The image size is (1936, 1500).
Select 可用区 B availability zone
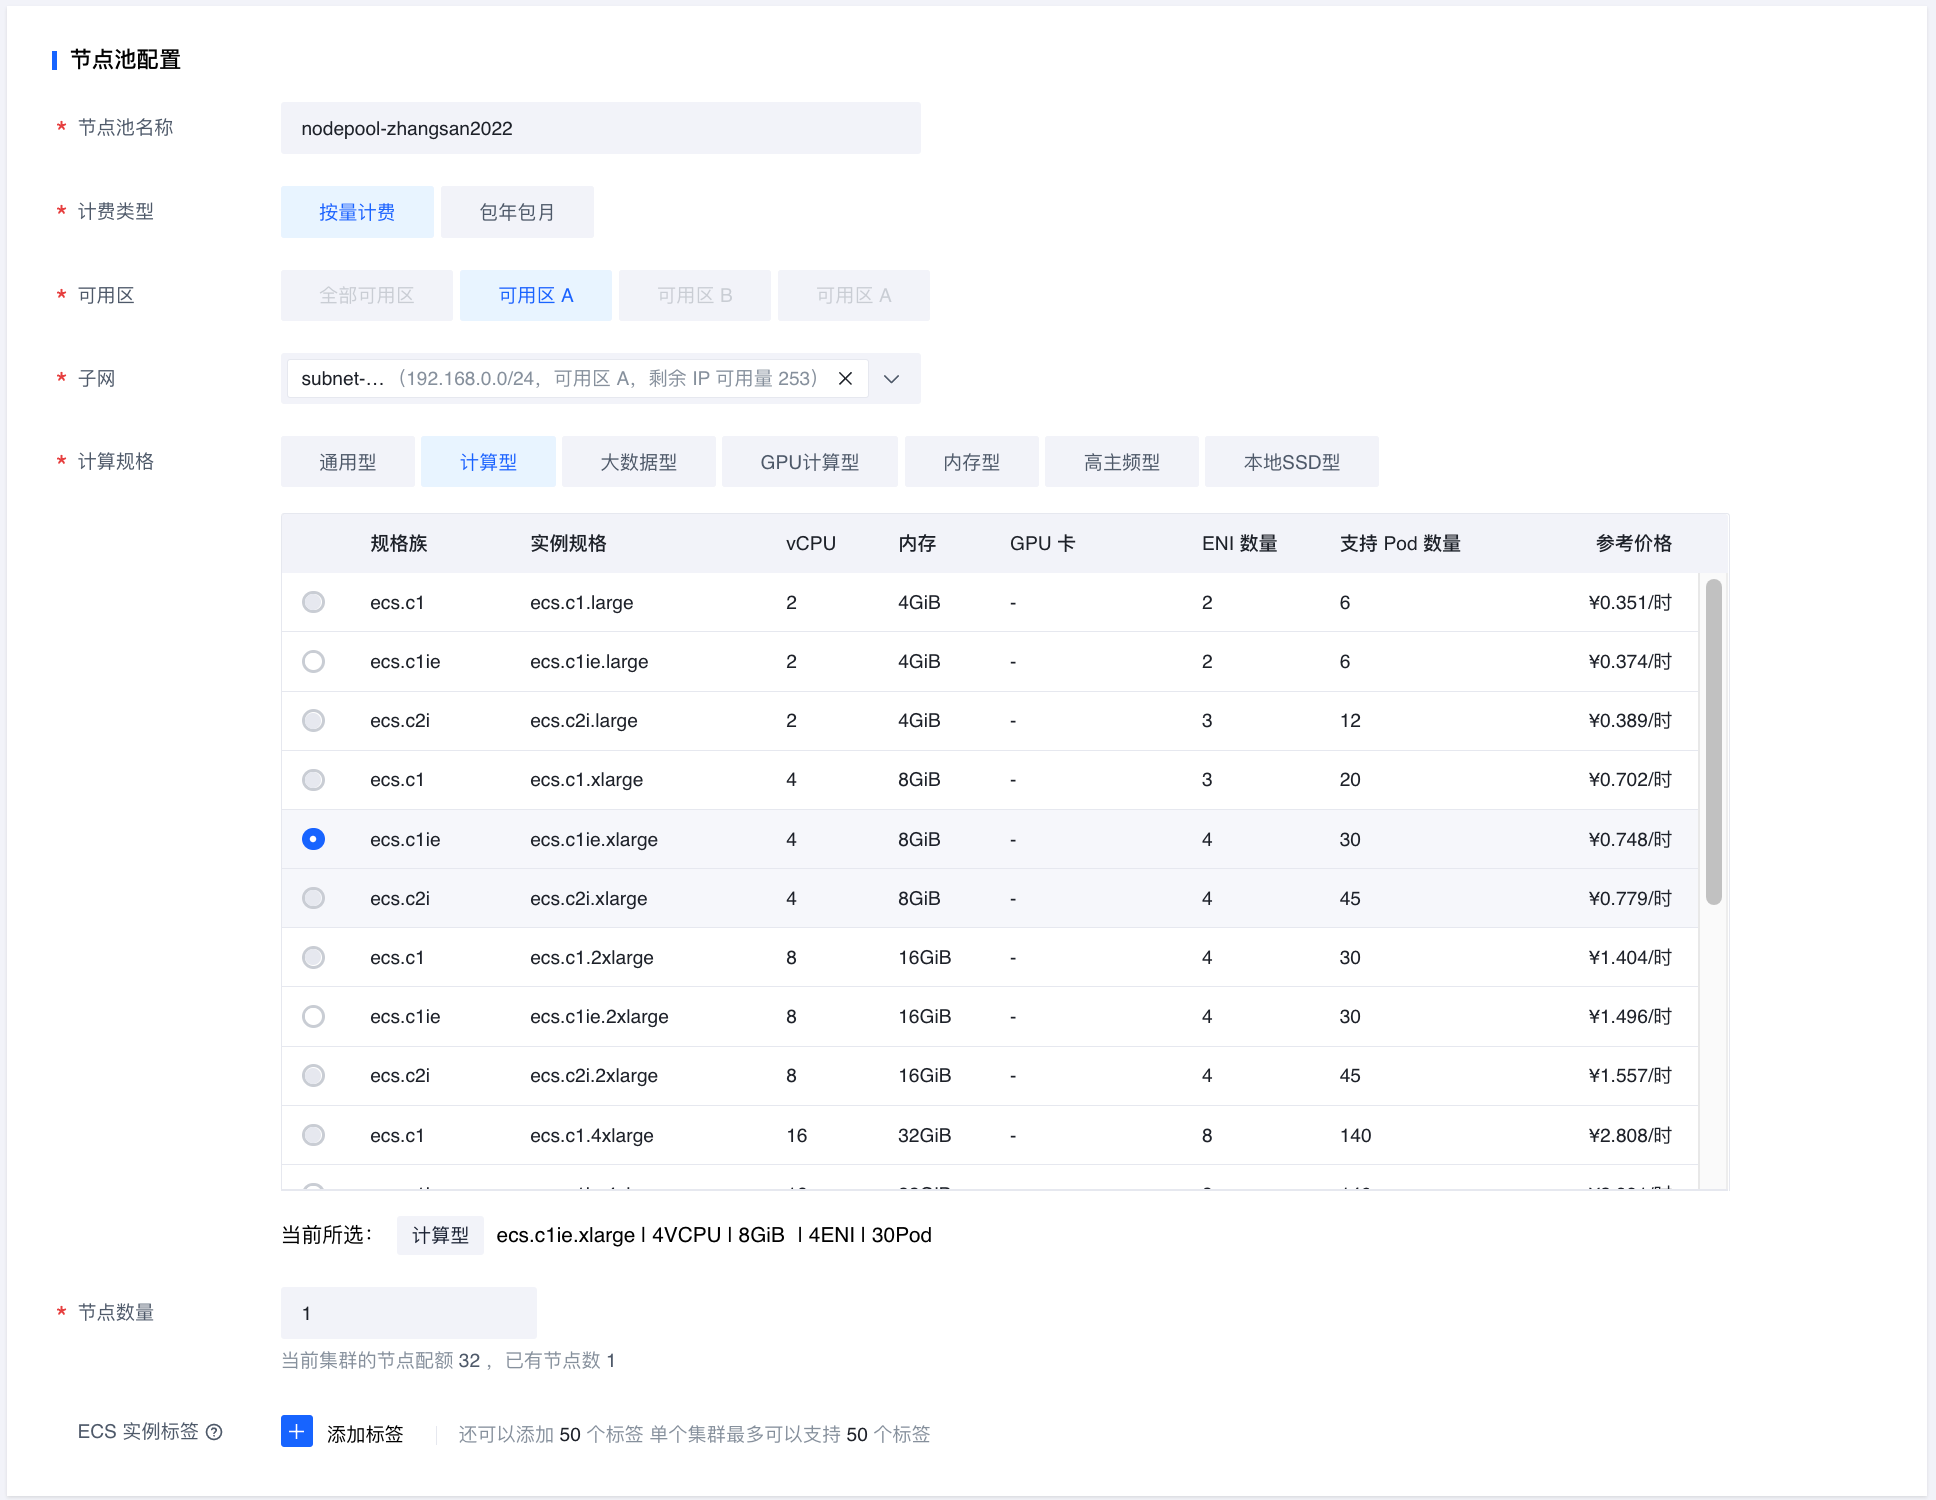click(x=694, y=295)
